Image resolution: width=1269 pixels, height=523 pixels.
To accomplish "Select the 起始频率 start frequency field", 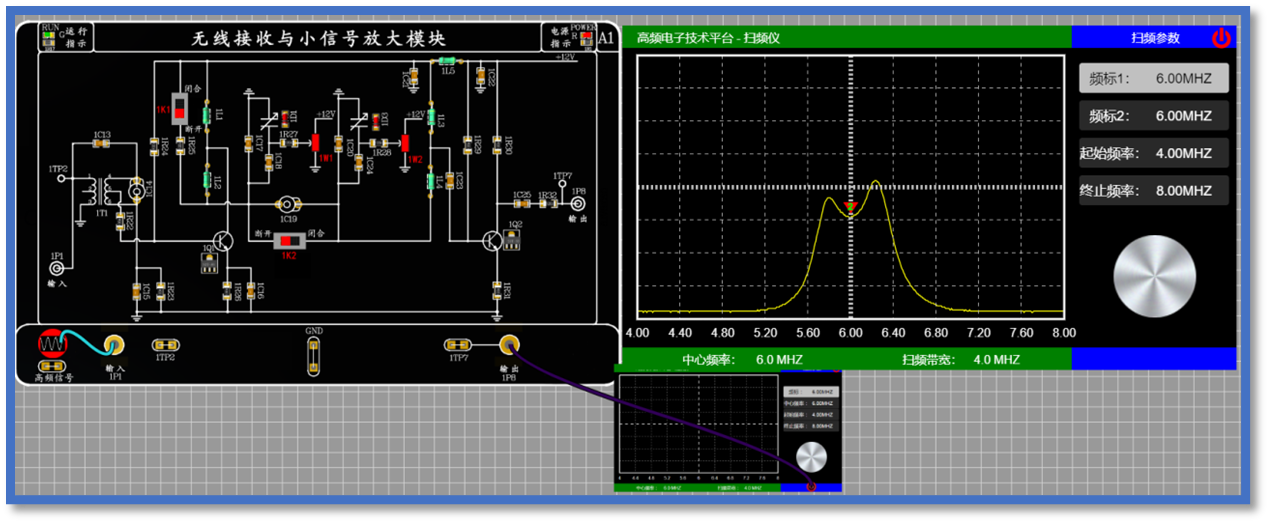I will pos(1153,153).
